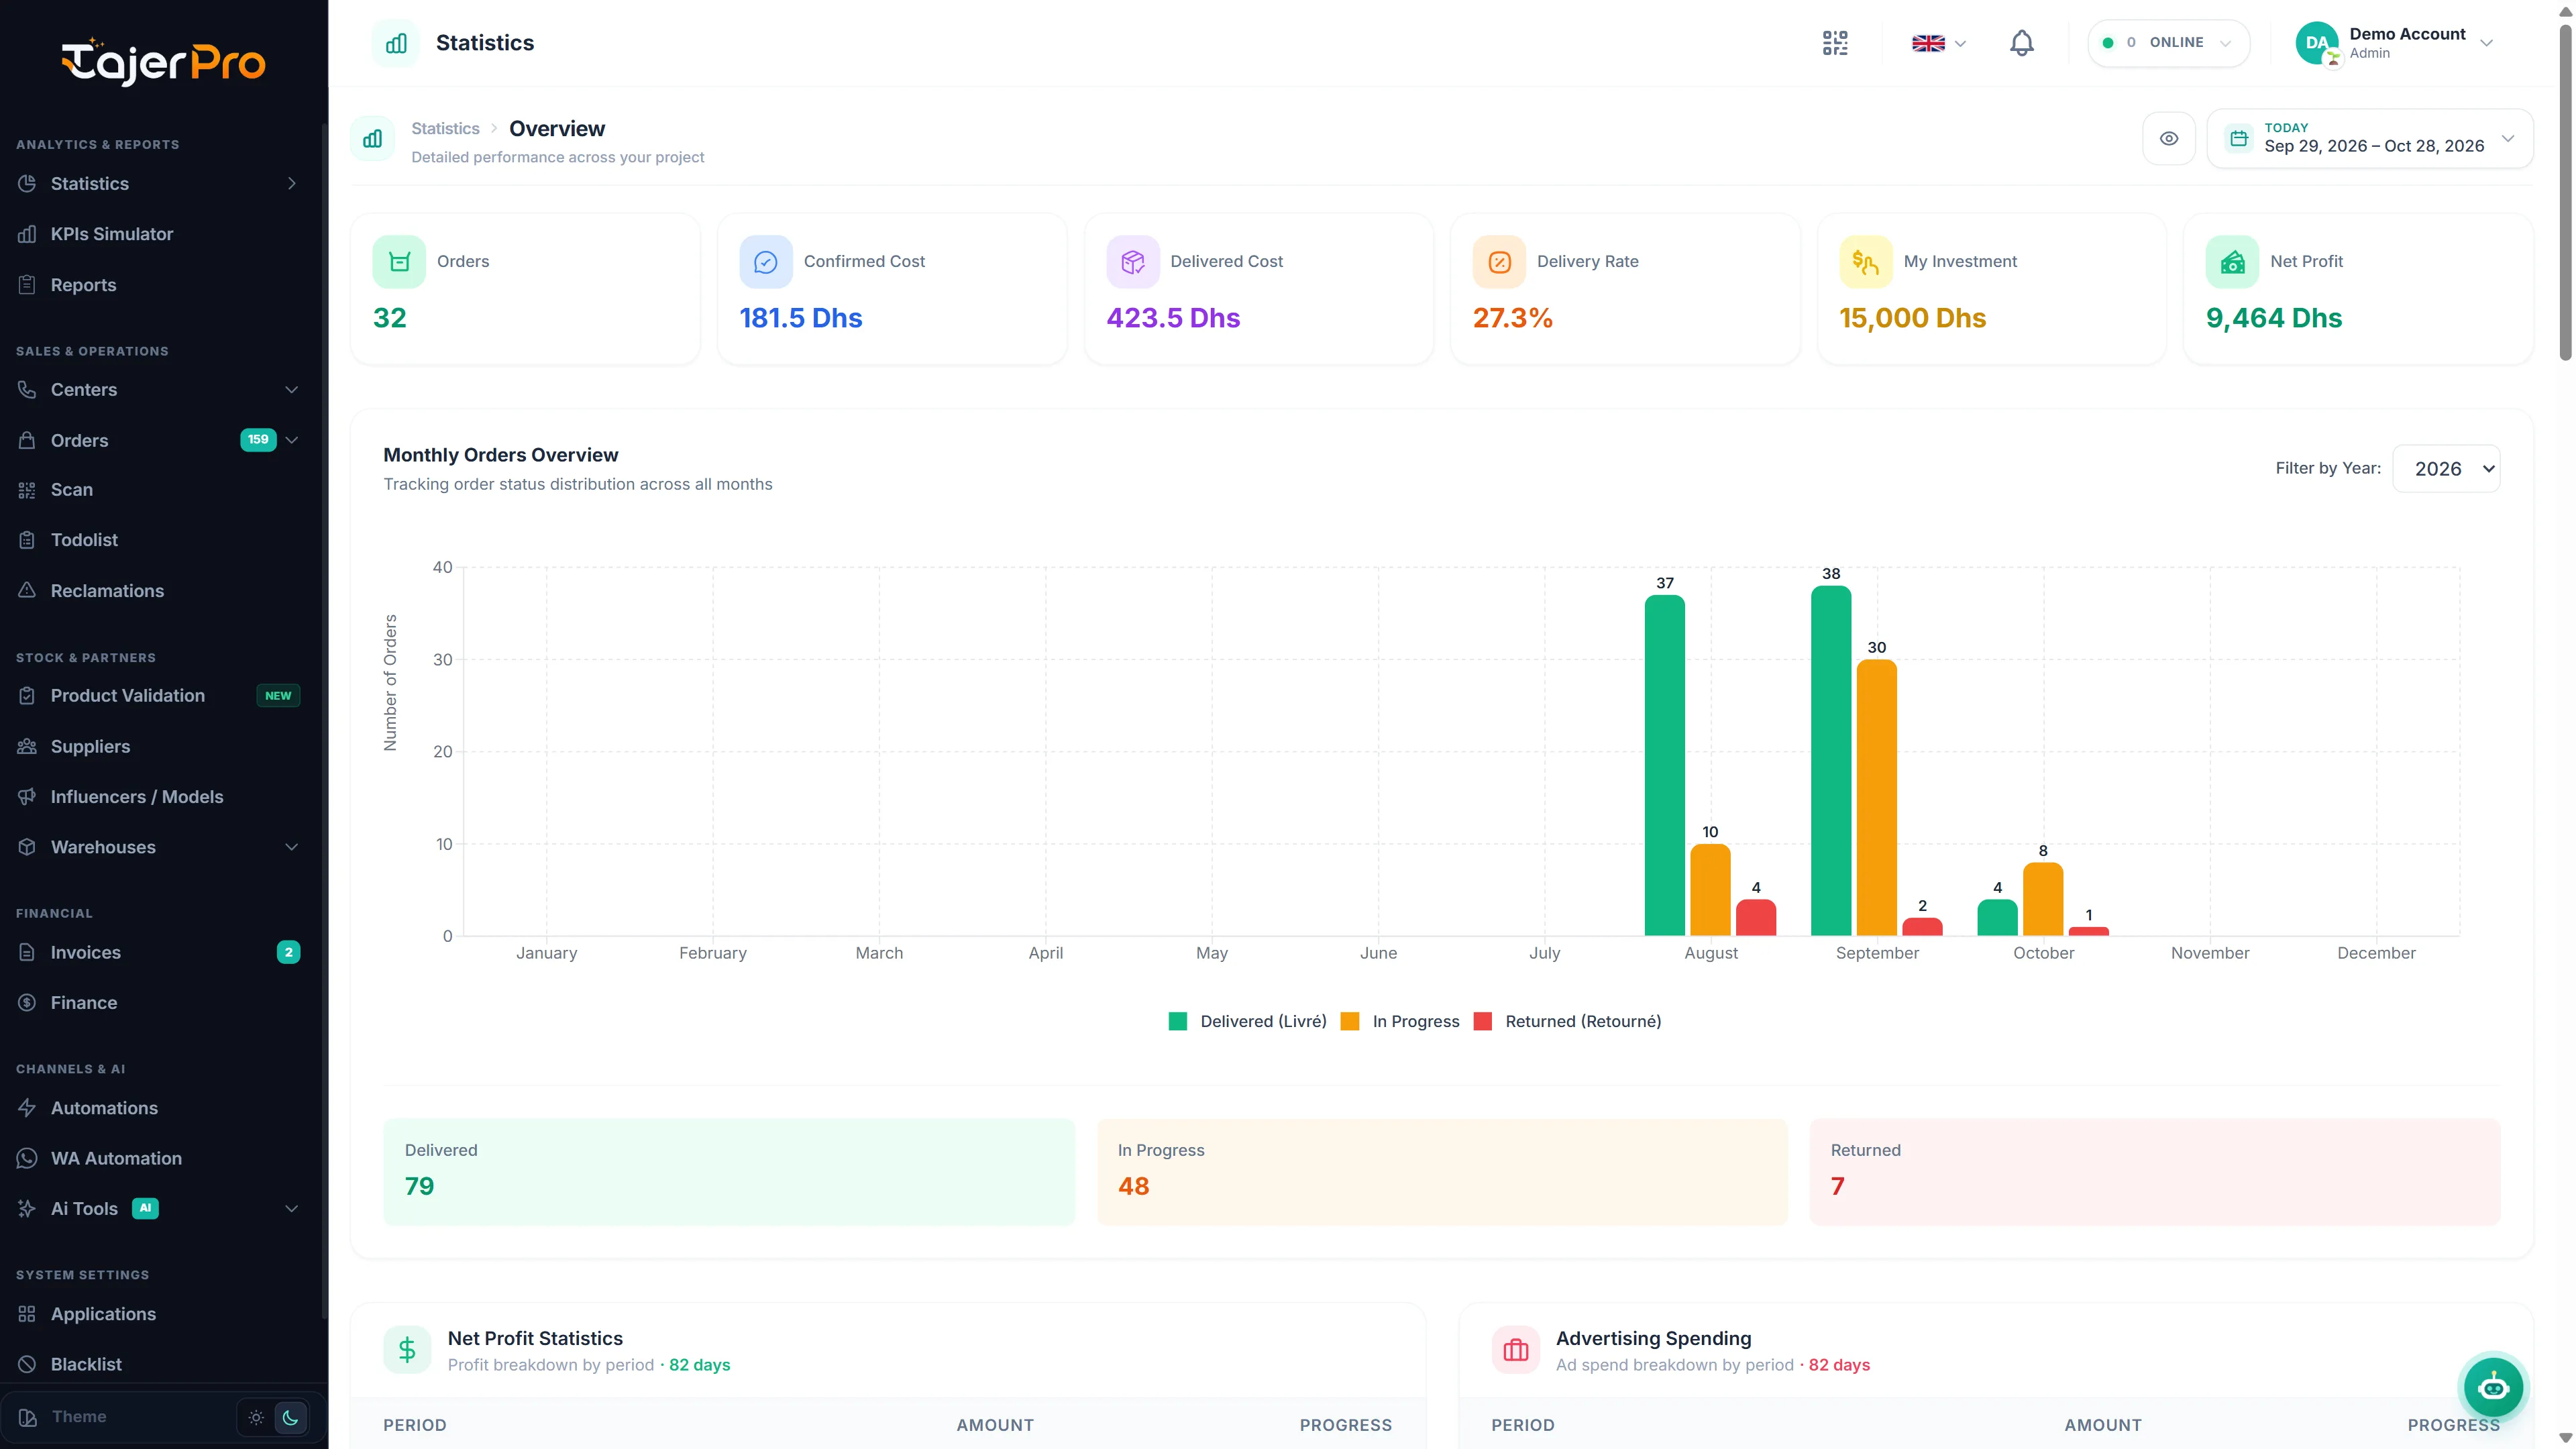The image size is (2576, 1449).
Task: Click the Demo Account avatar
Action: [2318, 43]
